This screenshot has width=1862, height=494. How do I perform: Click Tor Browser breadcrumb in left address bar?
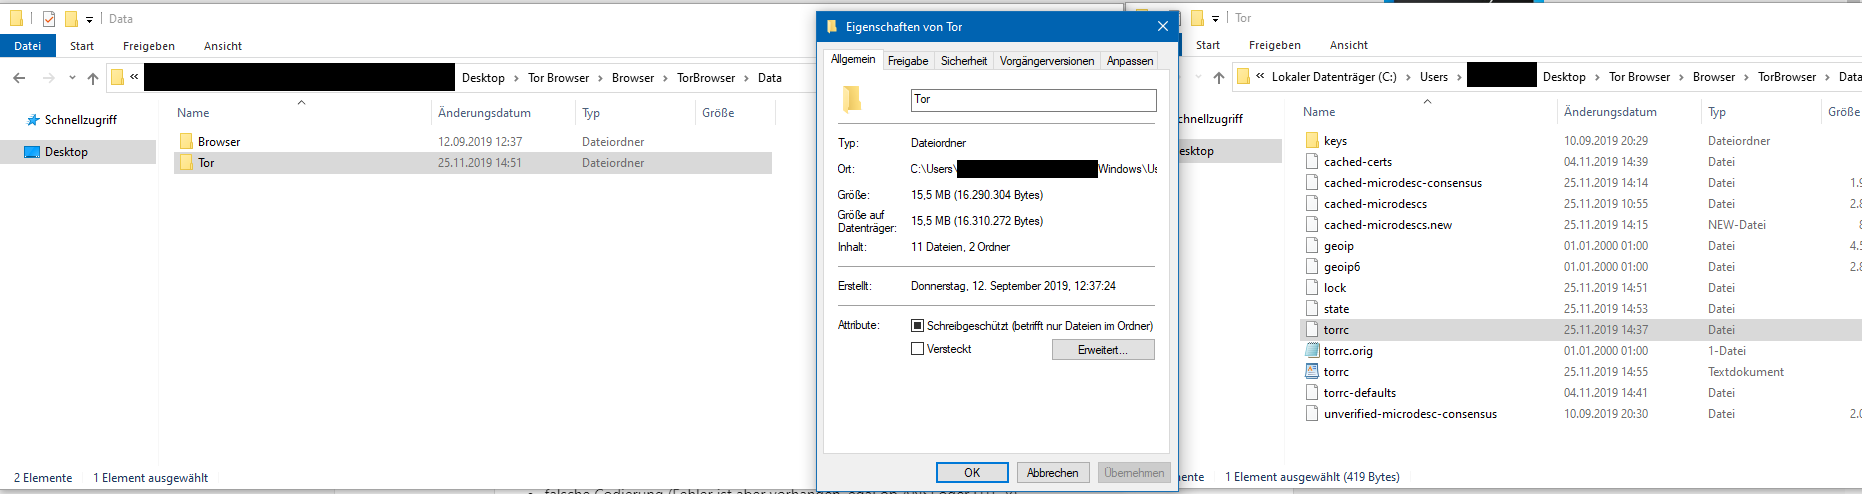click(558, 78)
